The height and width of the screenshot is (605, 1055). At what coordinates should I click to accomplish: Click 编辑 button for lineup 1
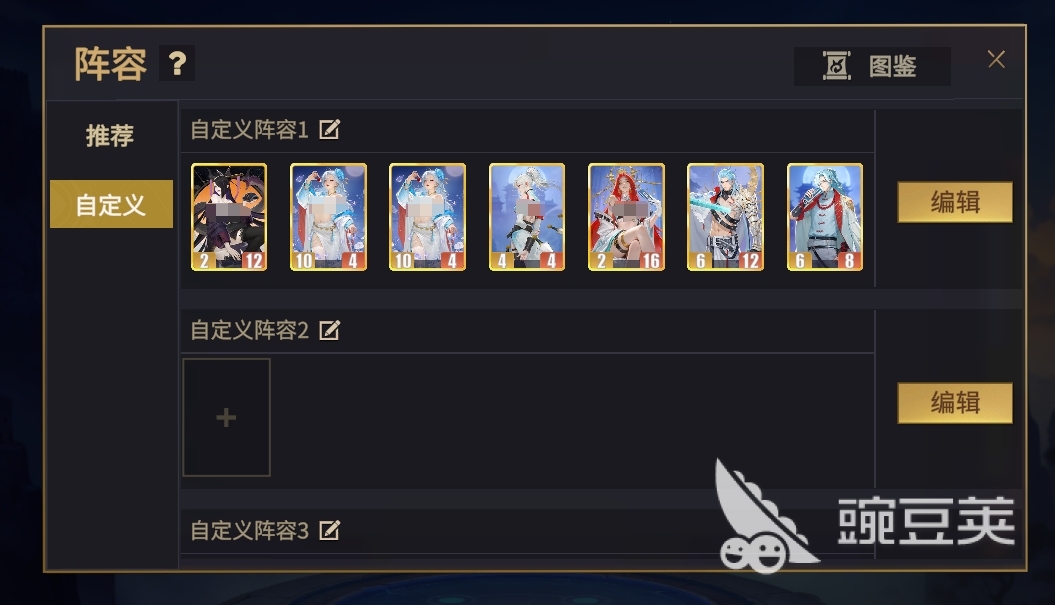click(955, 202)
